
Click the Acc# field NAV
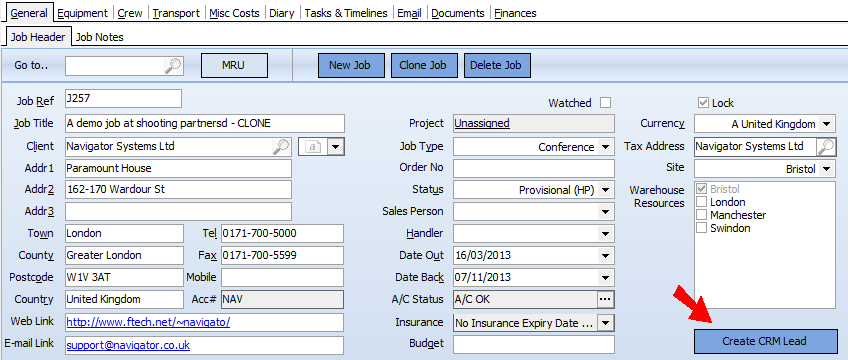[x=282, y=299]
